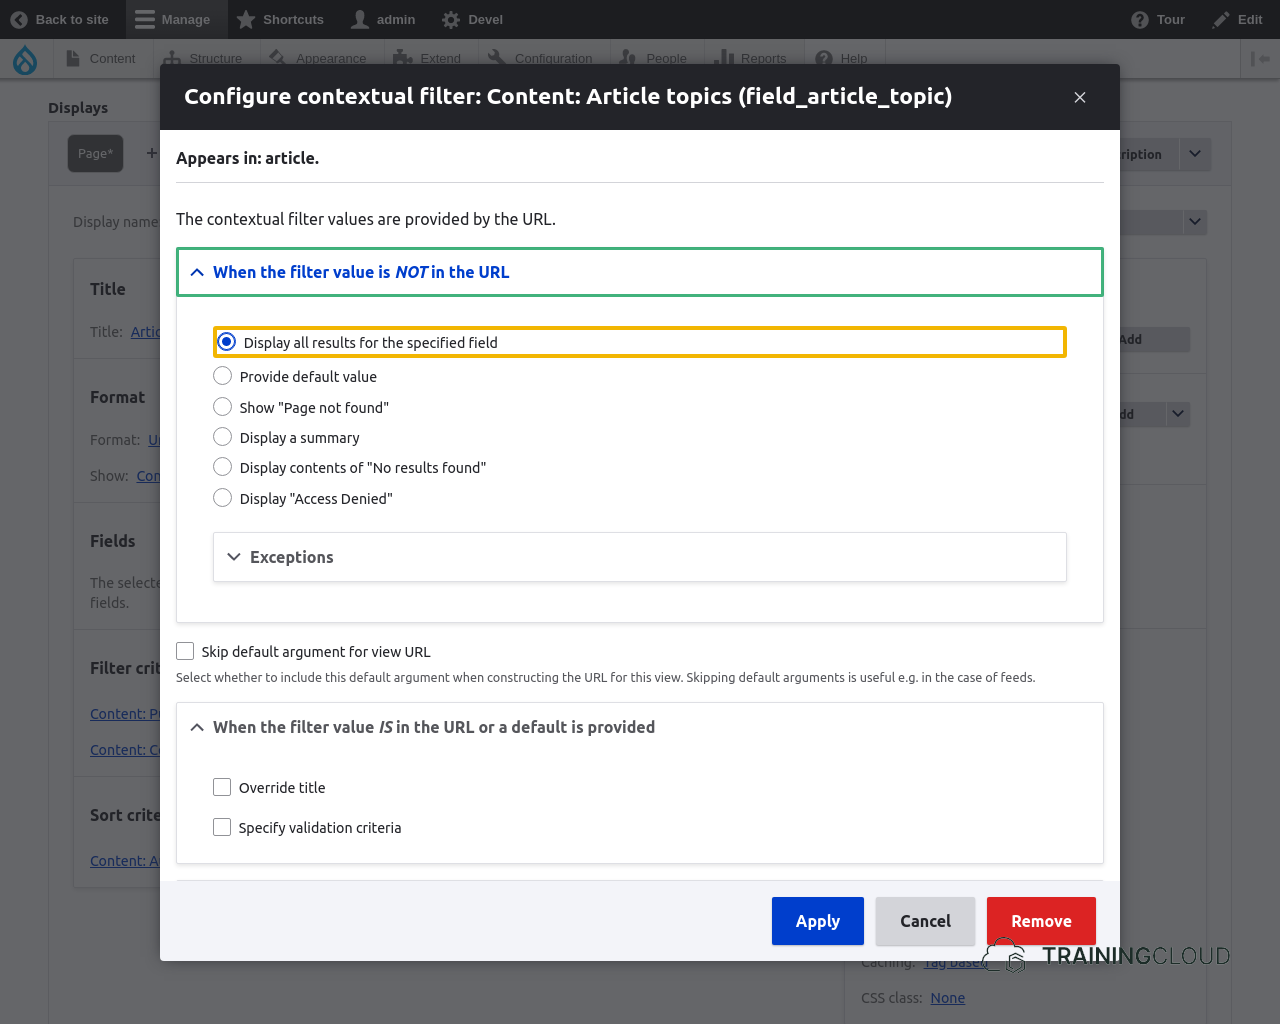Select Provide default value option

click(x=223, y=376)
